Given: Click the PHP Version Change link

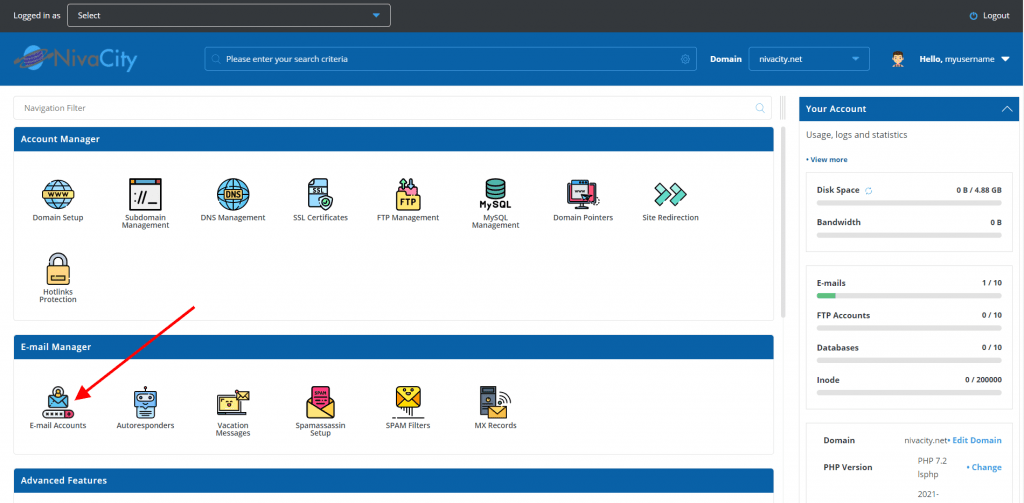Looking at the screenshot, I should (984, 468).
